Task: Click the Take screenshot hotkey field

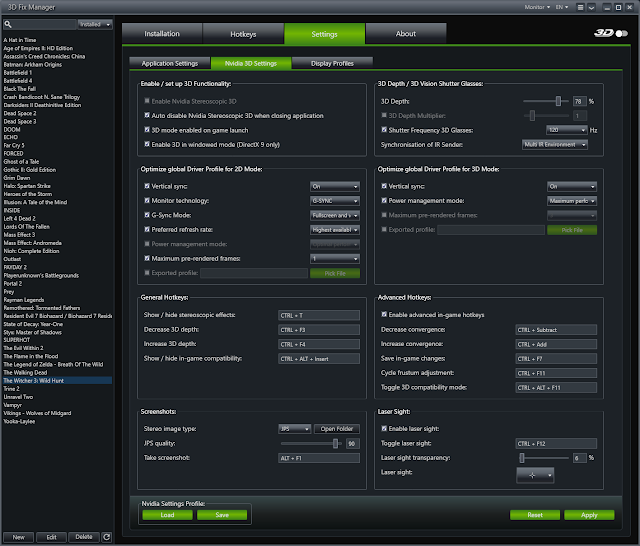Action: (319, 458)
